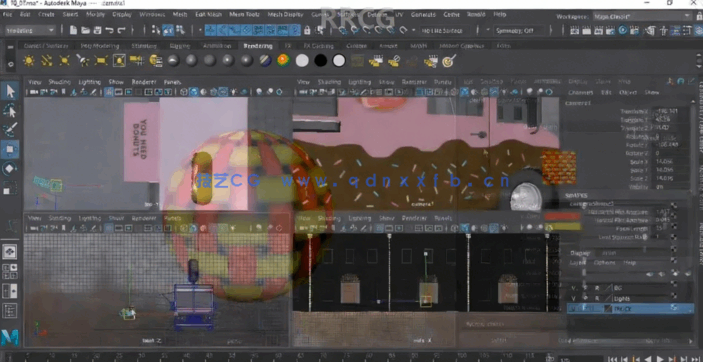
Task: Activate the Scale tool in toolbox
Action: pos(10,188)
